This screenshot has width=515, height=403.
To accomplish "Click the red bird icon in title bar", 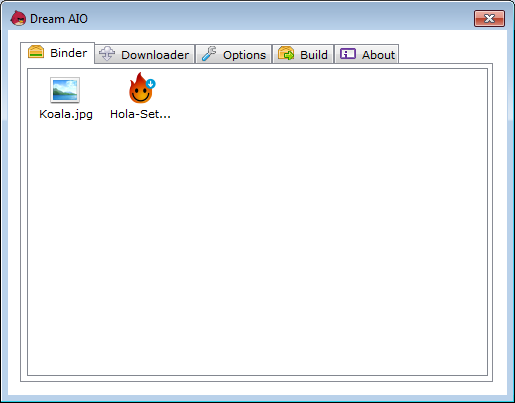I will (x=18, y=18).
